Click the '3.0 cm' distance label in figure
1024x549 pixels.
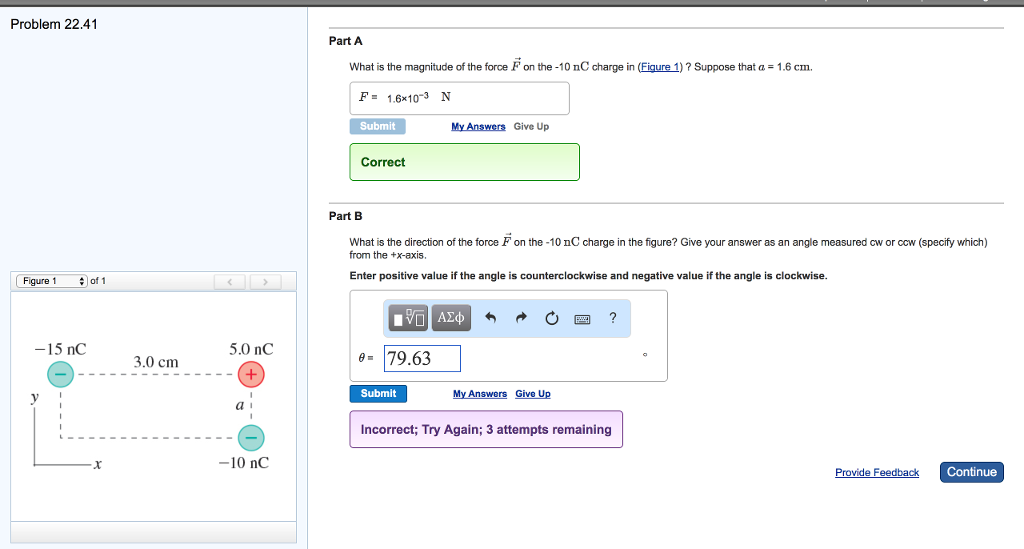155,362
